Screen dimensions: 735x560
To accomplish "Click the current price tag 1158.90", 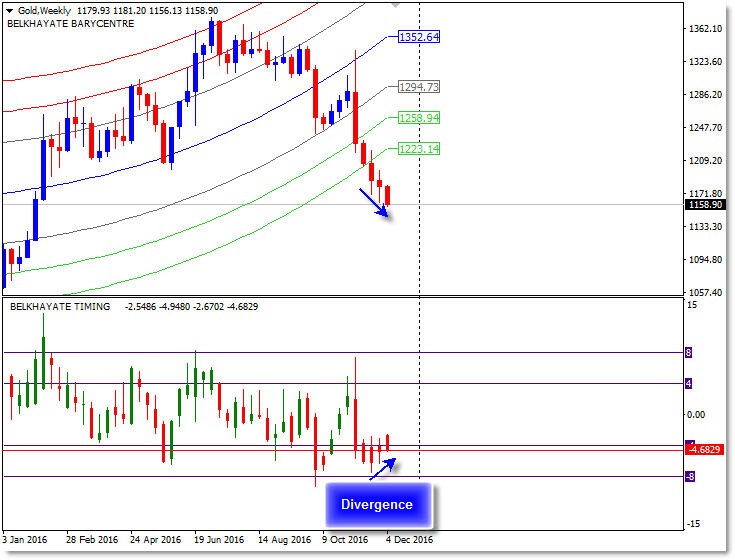I will point(705,205).
